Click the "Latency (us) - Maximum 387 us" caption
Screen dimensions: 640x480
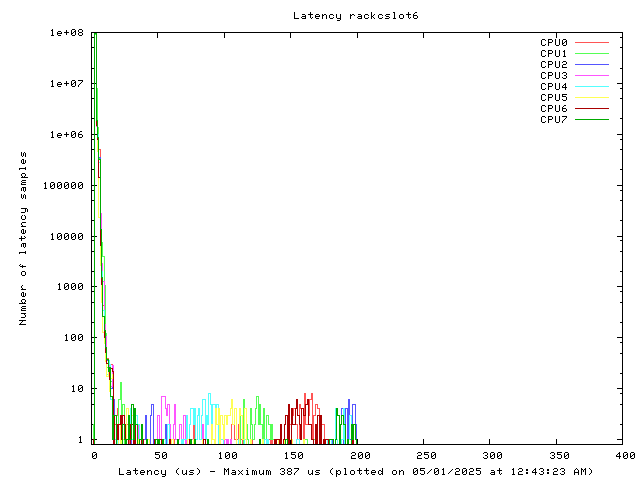coord(220,472)
